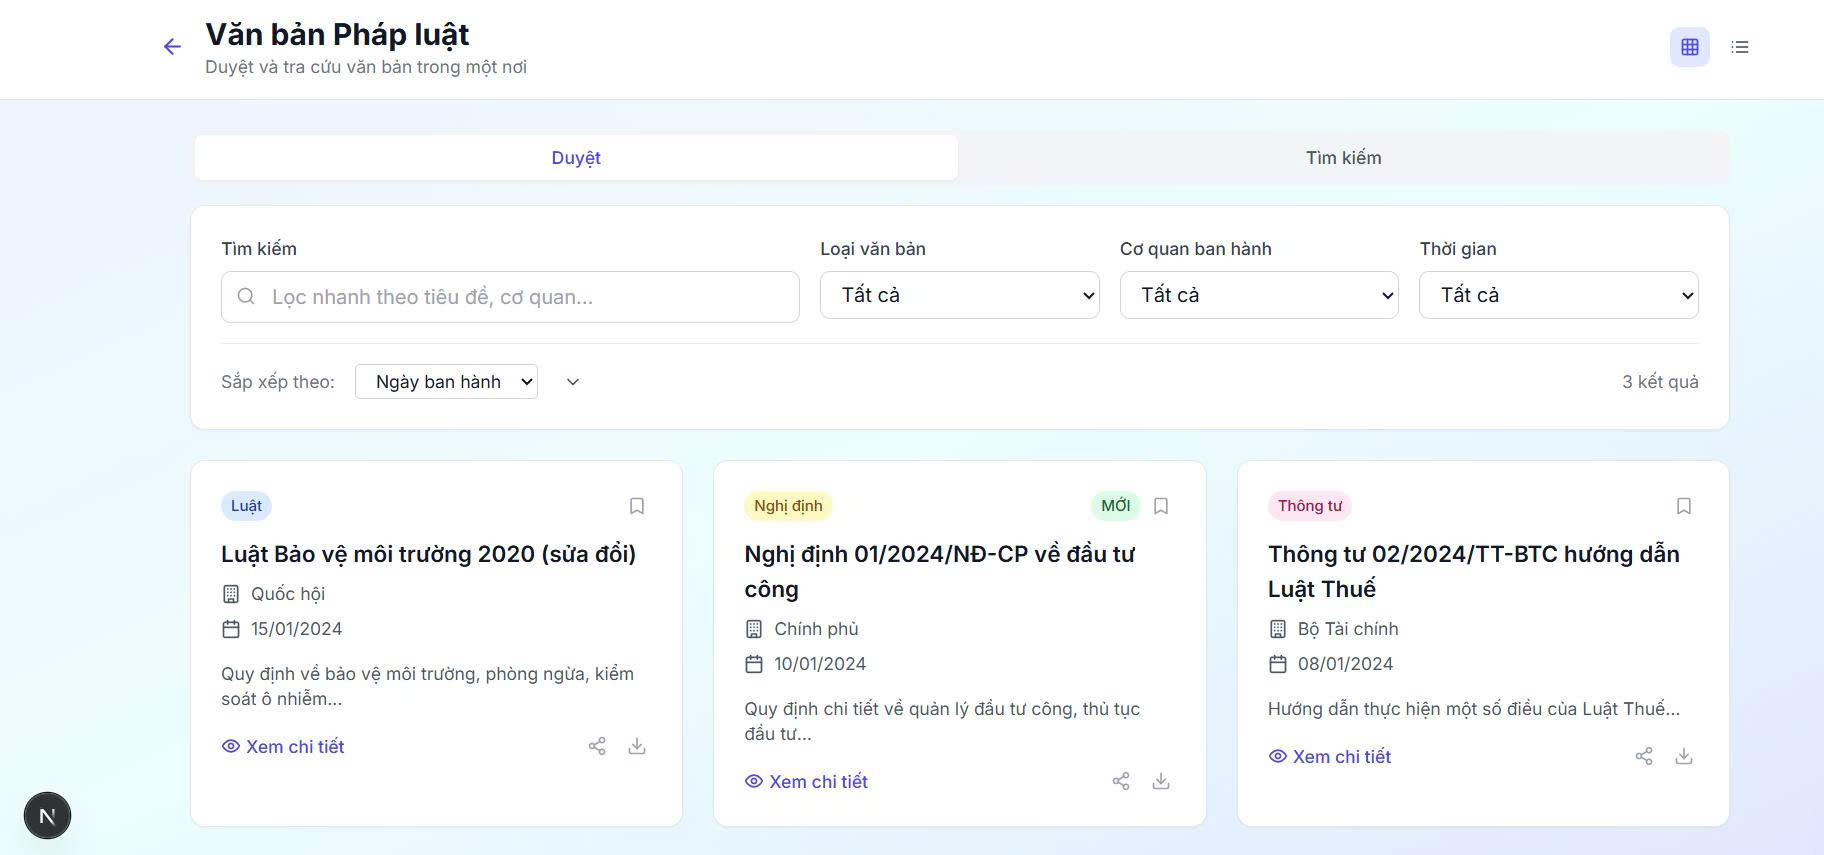Share the Thông tư 02/2024 document
Viewport: 1824px width, 855px height.
[x=1644, y=756]
